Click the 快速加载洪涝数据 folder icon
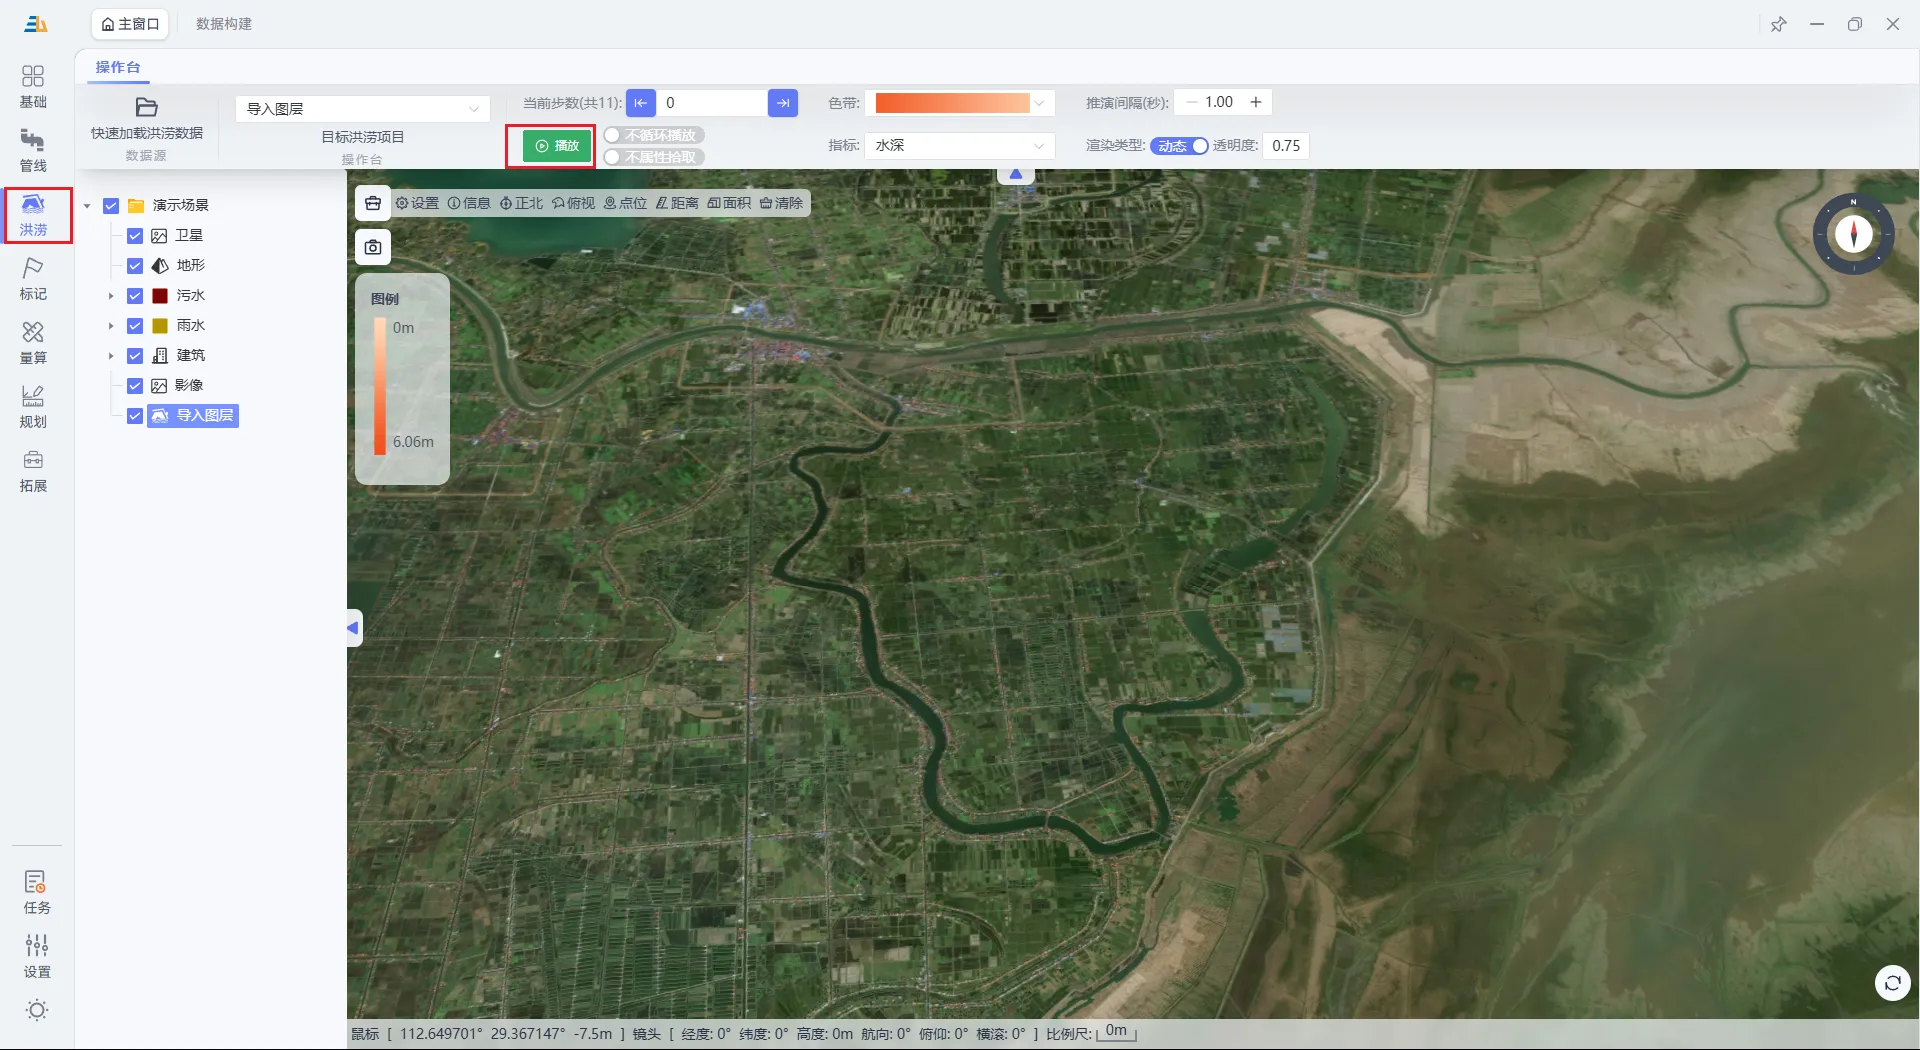The height and width of the screenshot is (1050, 1920). 147,107
